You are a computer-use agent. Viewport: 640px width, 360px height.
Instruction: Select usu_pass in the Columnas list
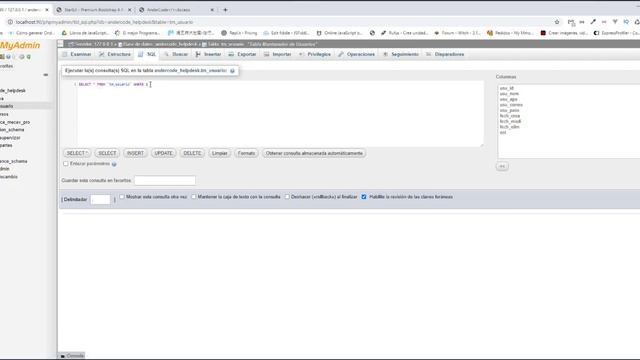(509, 110)
